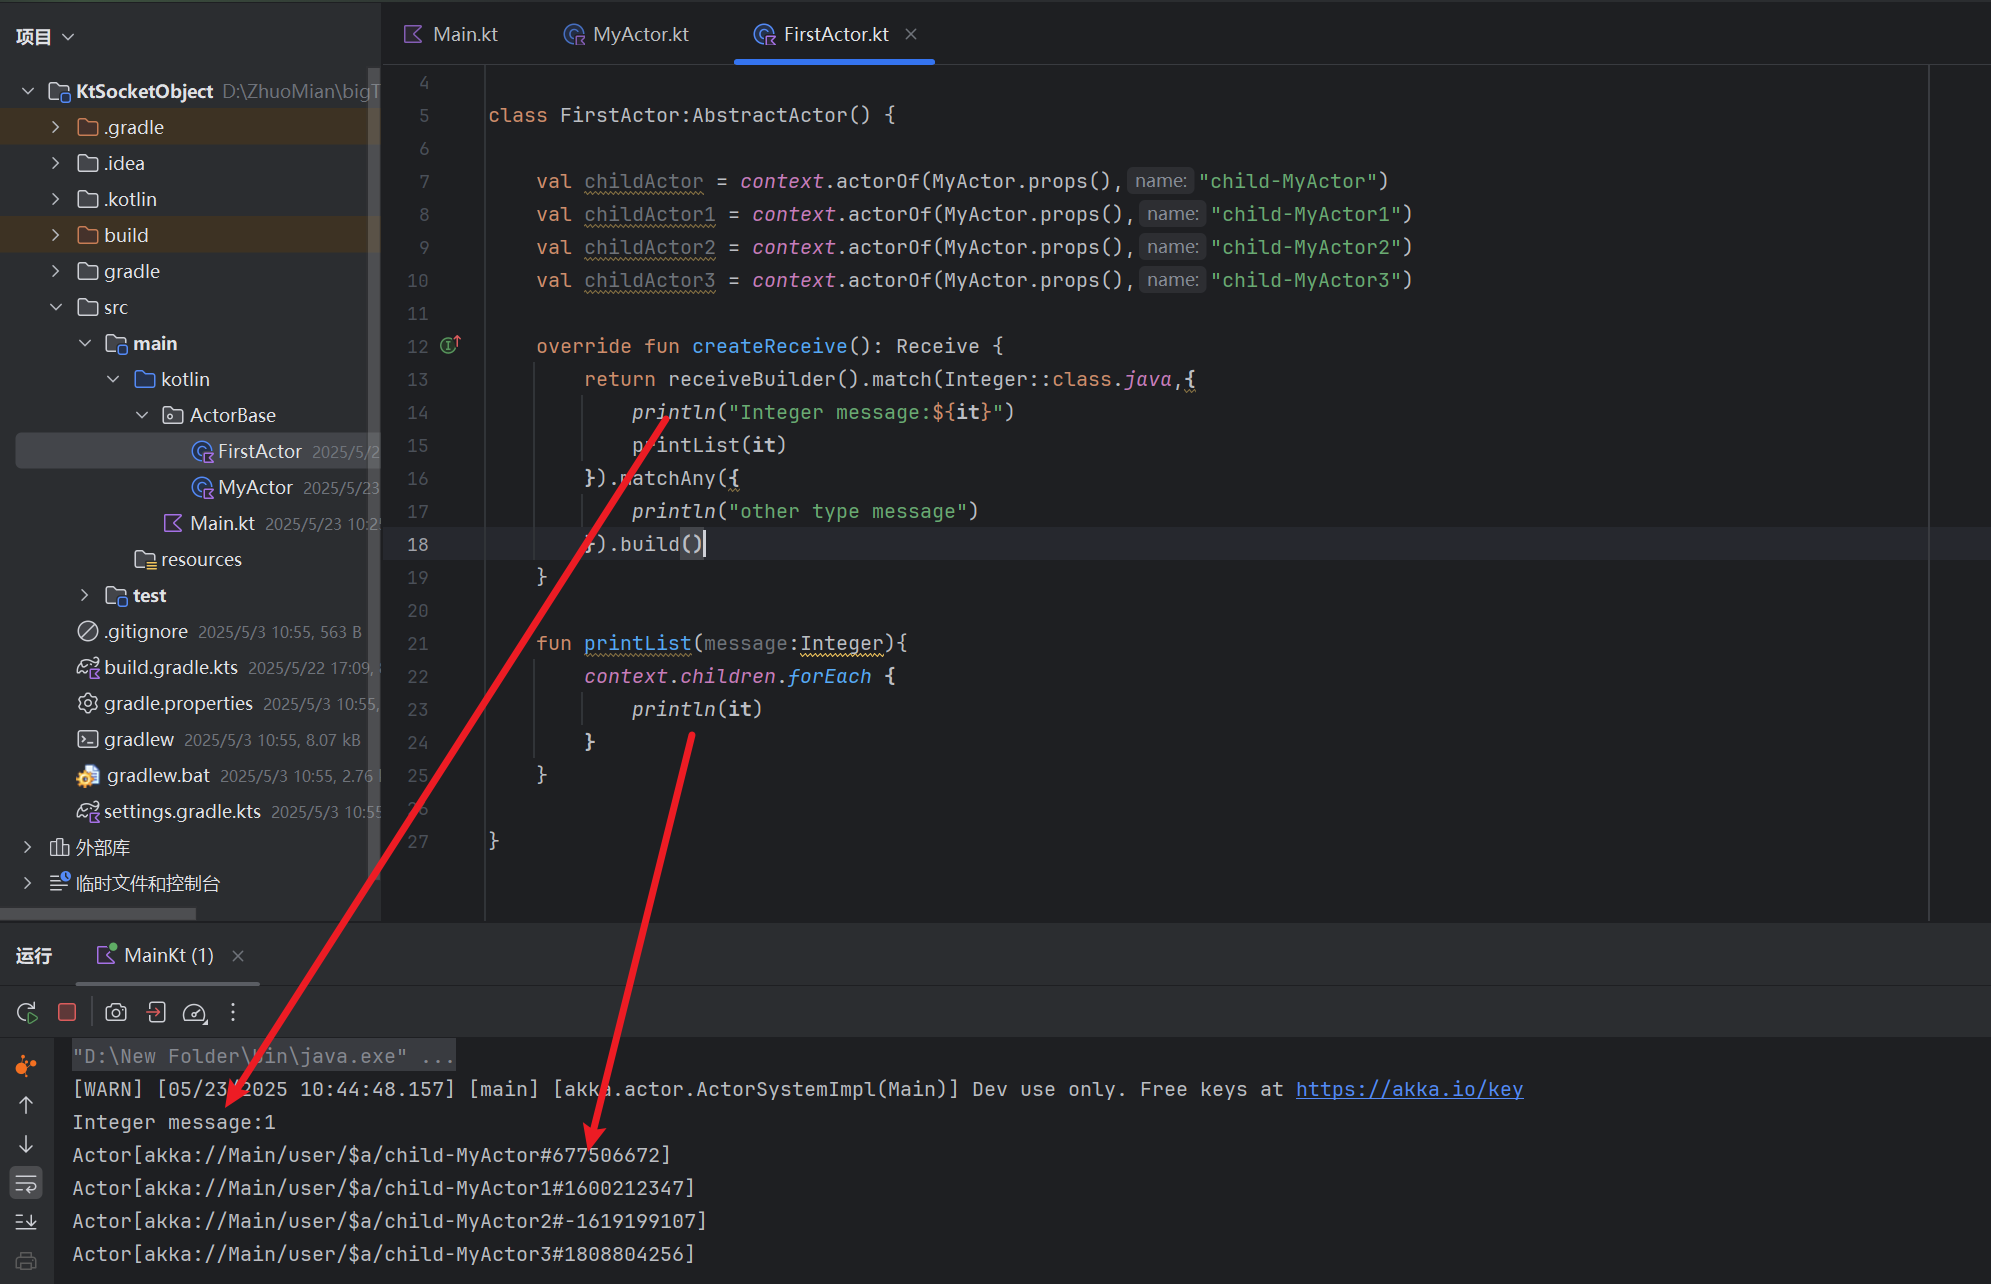Click the down arrow in the run console
1991x1284 pixels.
click(x=26, y=1144)
